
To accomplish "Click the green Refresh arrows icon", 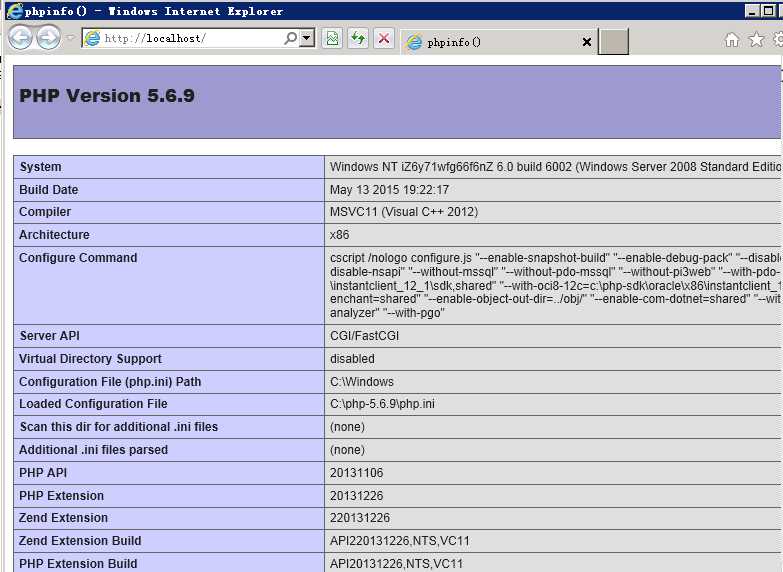I will [x=358, y=38].
